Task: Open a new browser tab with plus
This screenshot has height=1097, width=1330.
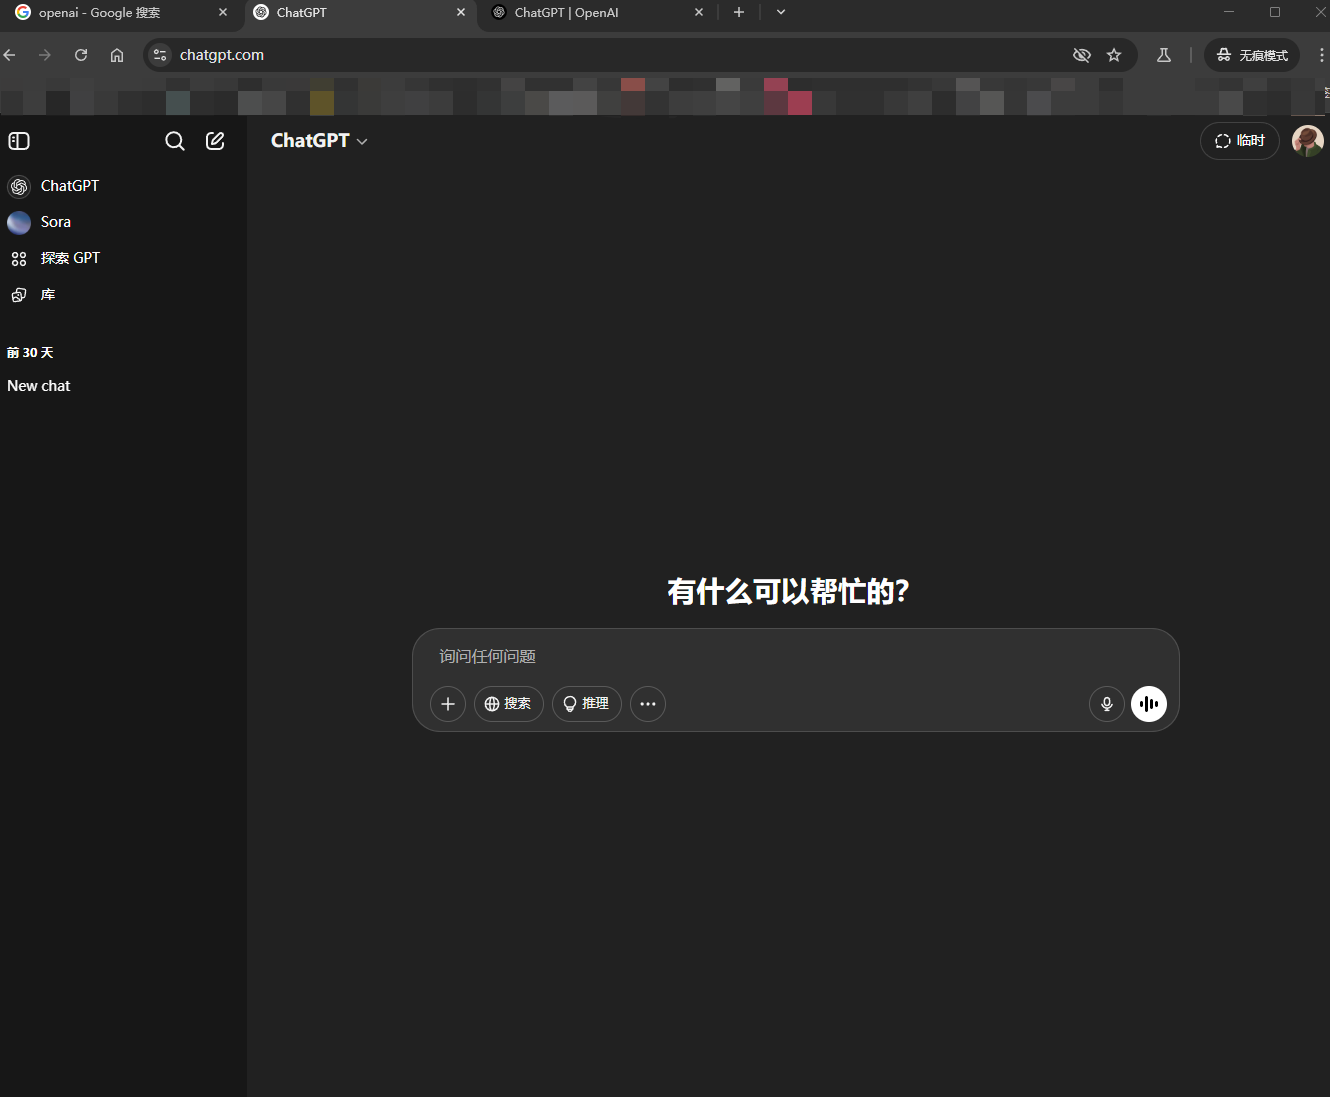Action: tap(739, 12)
